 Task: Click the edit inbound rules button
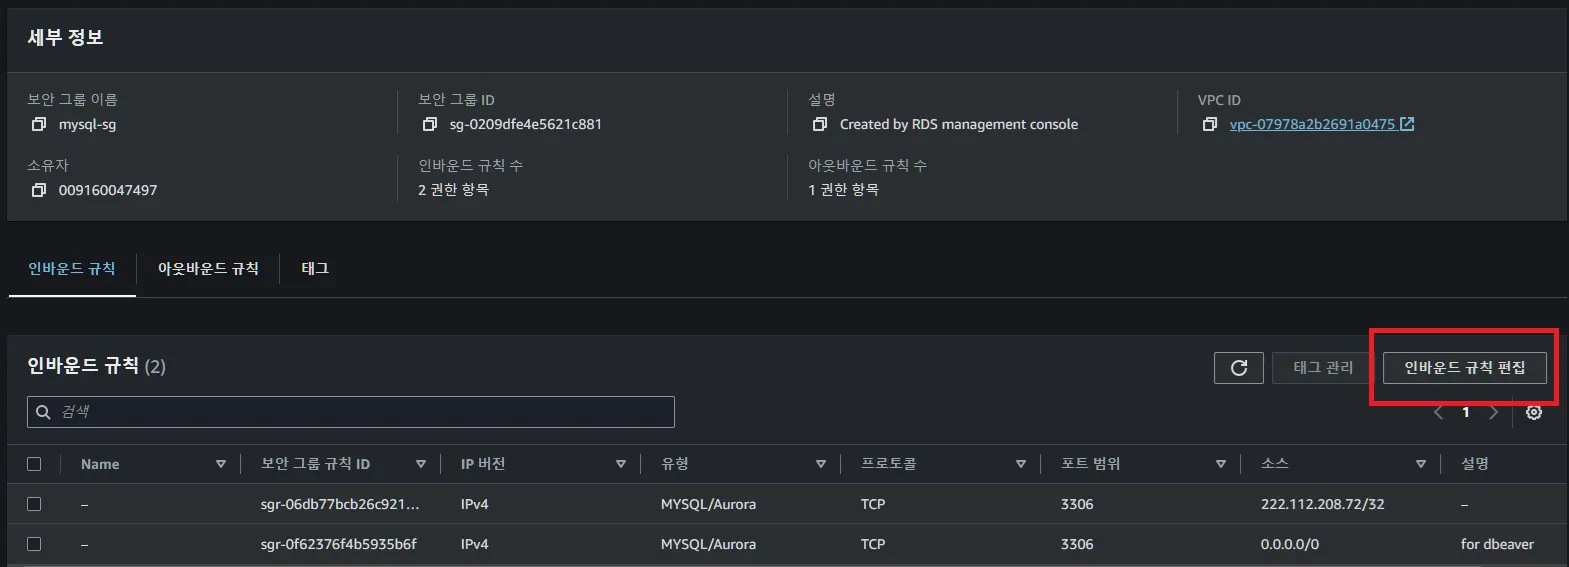(x=1464, y=368)
